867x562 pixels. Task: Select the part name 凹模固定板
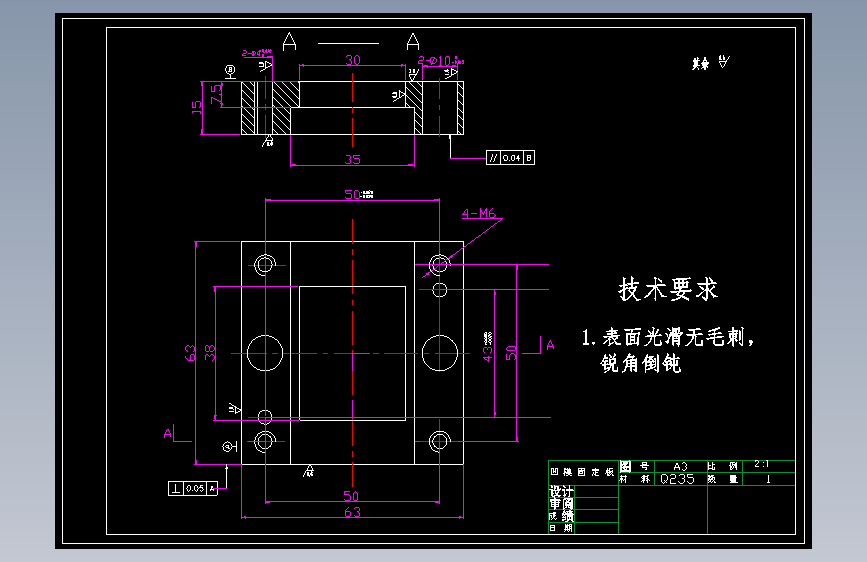[582, 472]
